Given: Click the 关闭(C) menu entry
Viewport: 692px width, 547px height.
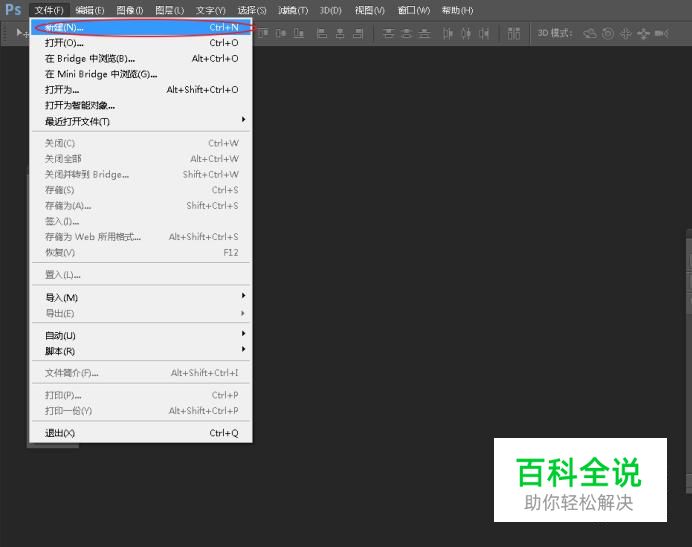Looking at the screenshot, I should click(141, 143).
